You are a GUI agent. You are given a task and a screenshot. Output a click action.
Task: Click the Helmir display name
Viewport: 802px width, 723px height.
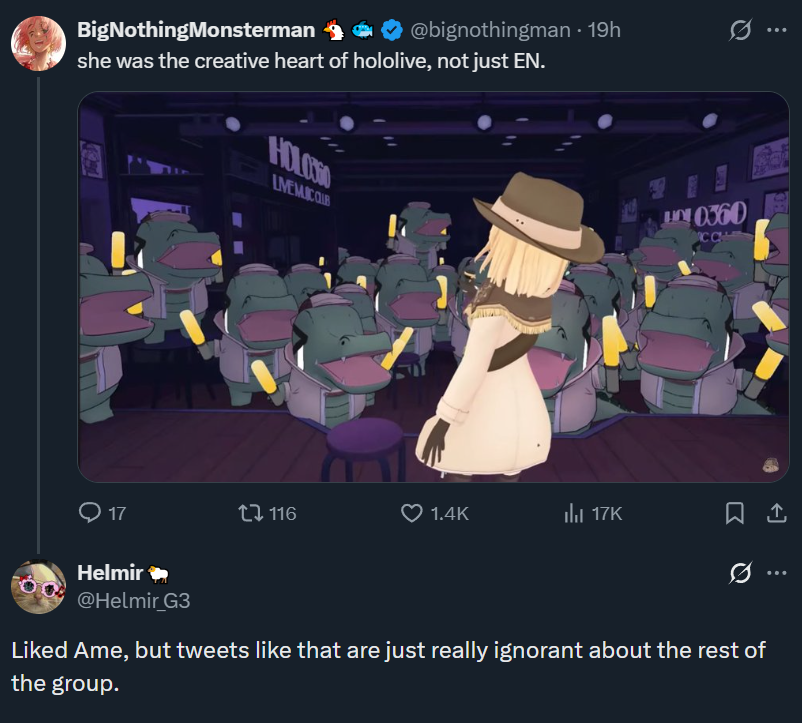pos(110,573)
